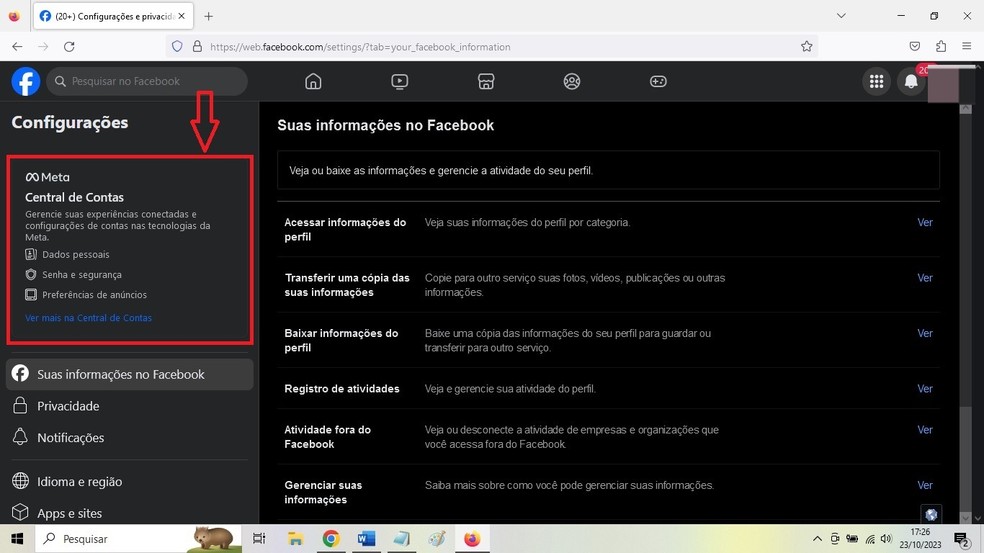Select Suas informações no Facebook in sidebar
This screenshot has height=553, width=984.
[x=130, y=374]
